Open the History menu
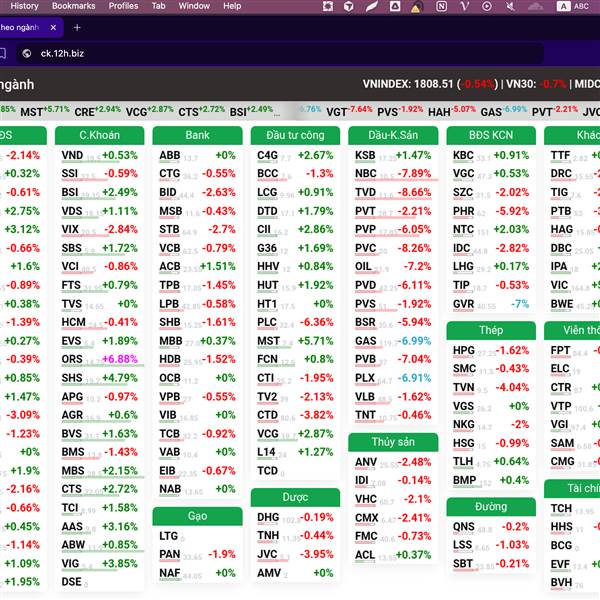This screenshot has height=600, width=600. 24,6
